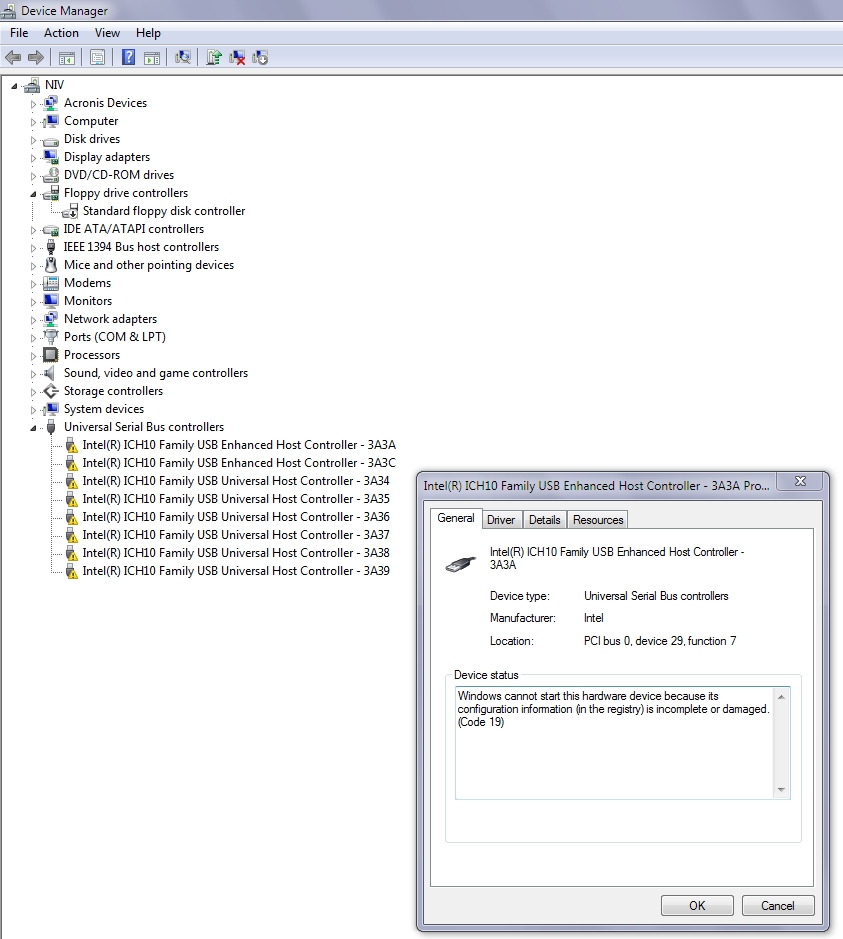
Task: Expand the Computer category
Action: [x=34, y=122]
